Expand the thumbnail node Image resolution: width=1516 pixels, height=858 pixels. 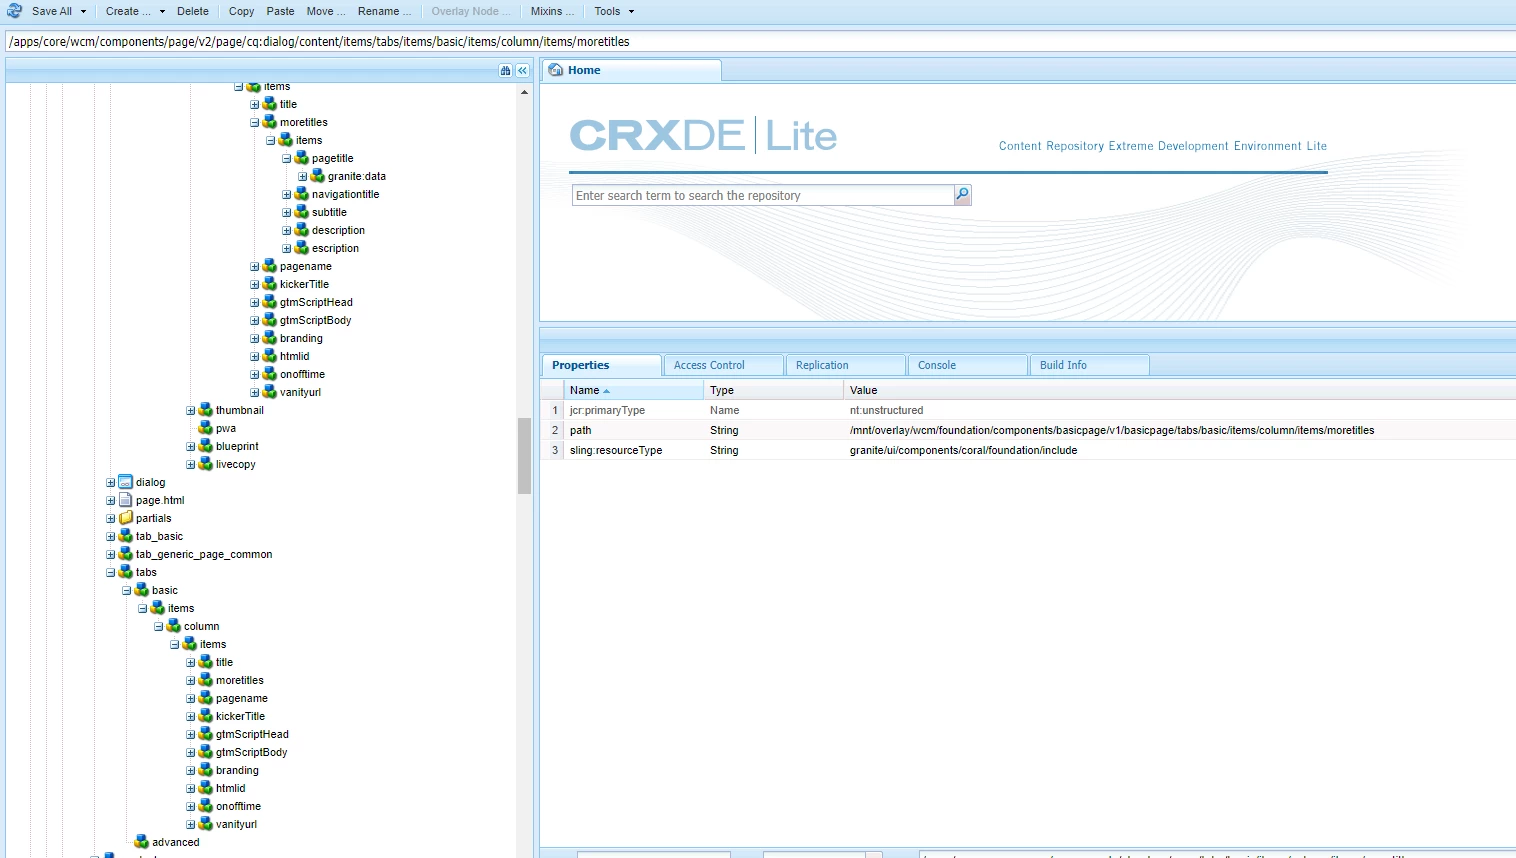[190, 410]
